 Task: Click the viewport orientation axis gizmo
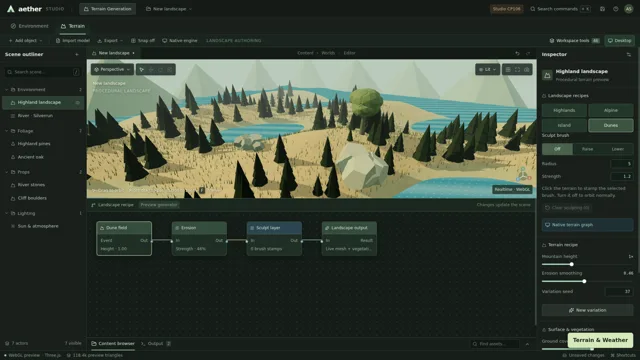click(523, 174)
